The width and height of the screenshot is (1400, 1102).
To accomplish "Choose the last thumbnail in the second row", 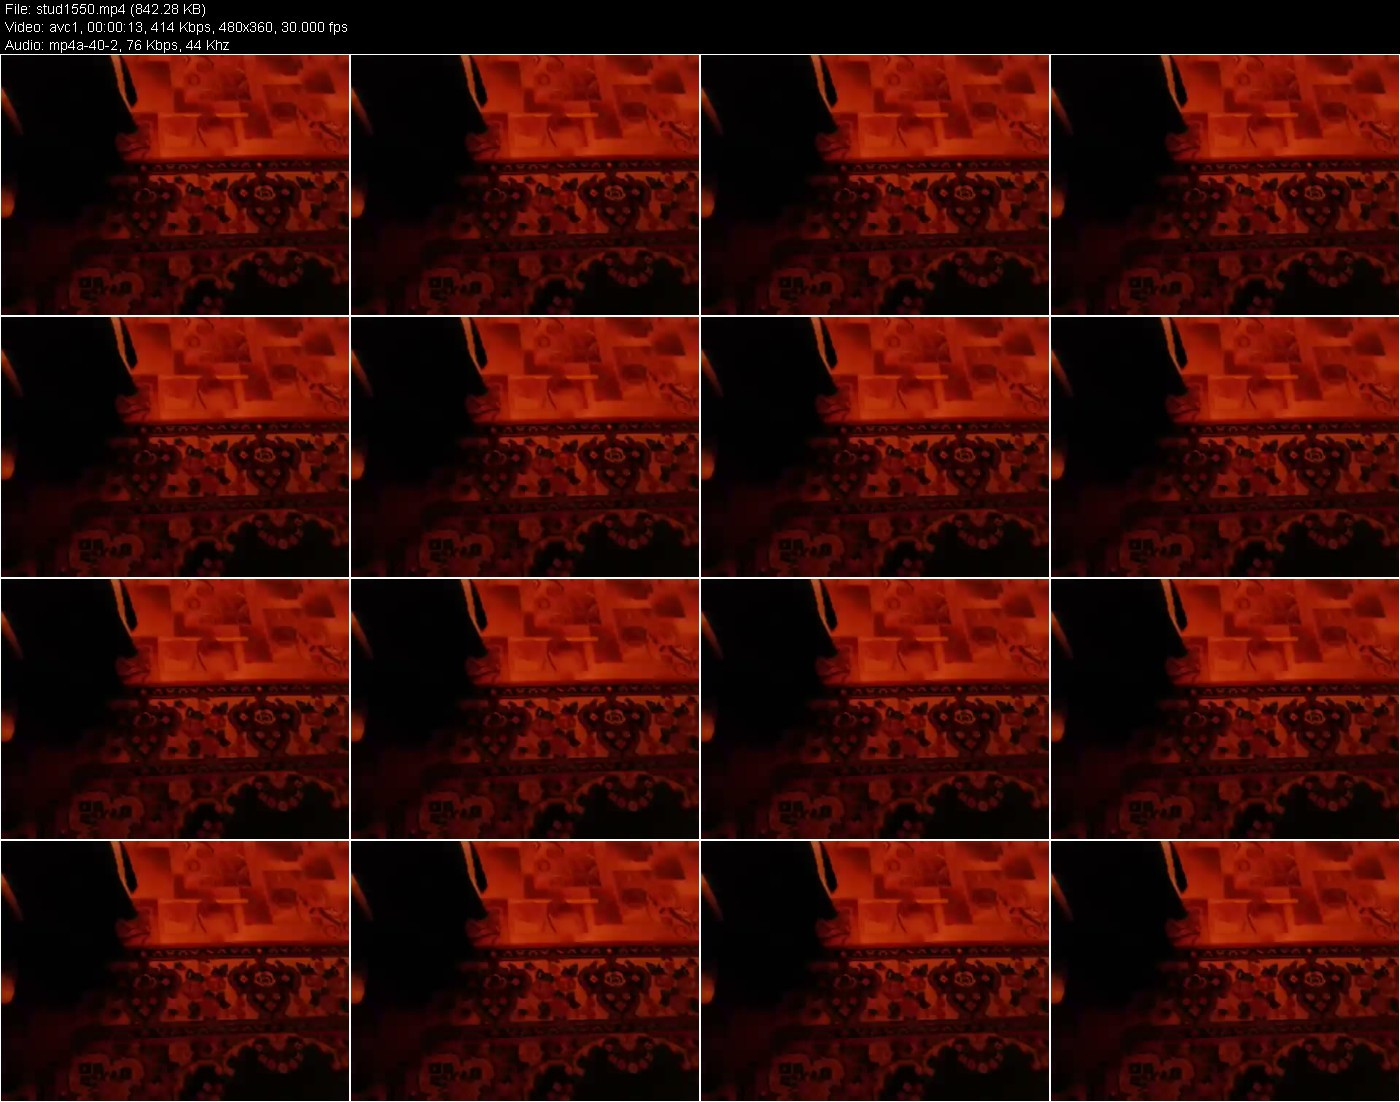I will [x=1225, y=447].
